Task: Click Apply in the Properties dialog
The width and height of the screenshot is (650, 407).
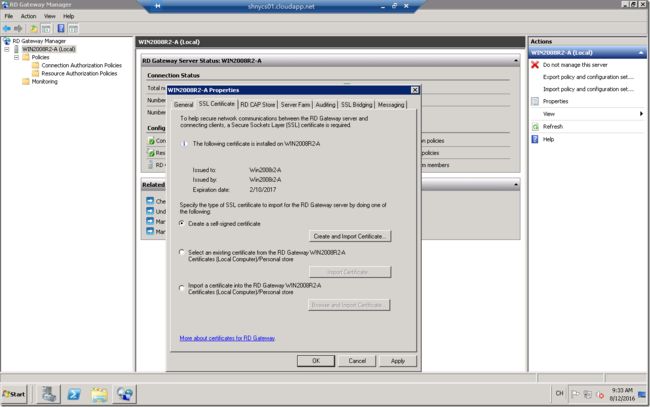Action: coord(398,361)
